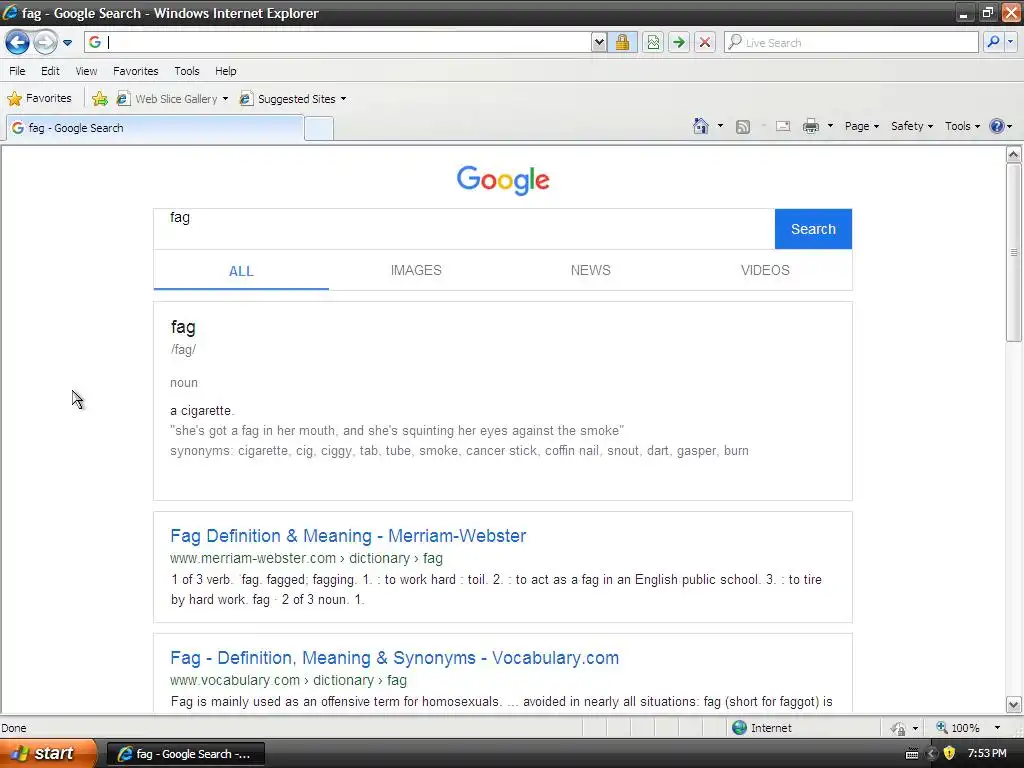Open the Safety dropdown menu
This screenshot has width=1024, height=768.
point(912,126)
